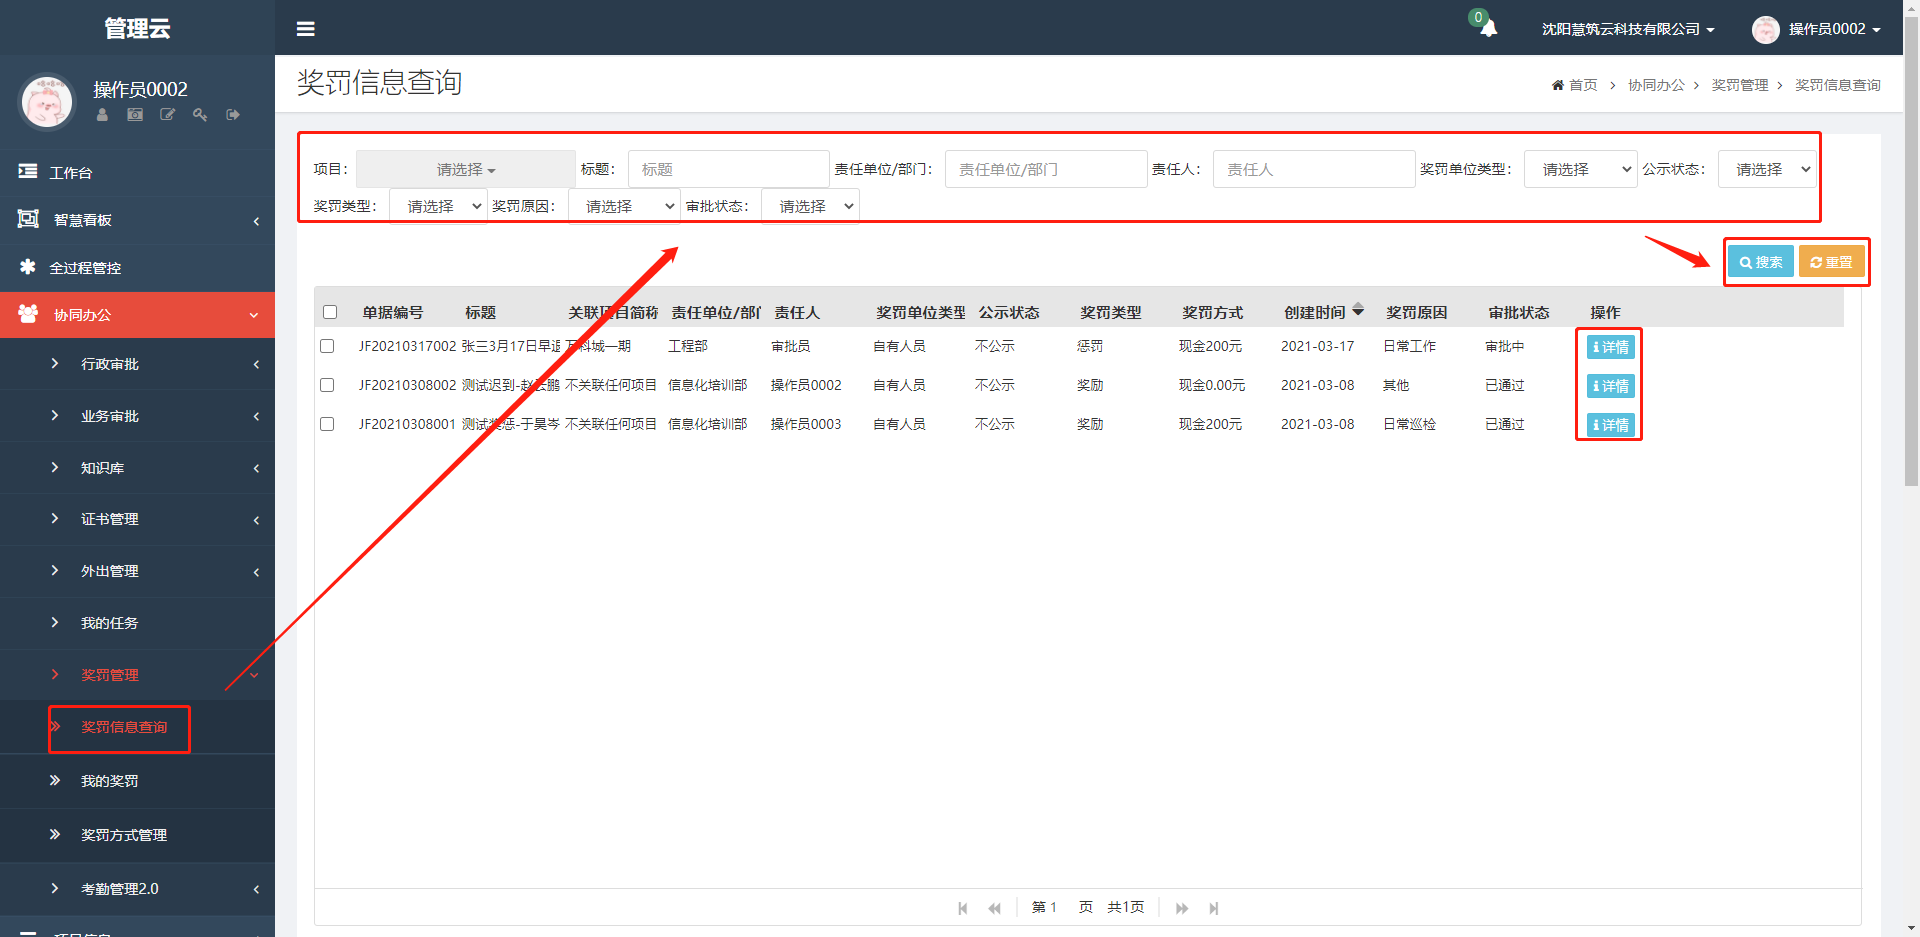
Task: Click 审批状态 column header
Action: pyautogui.click(x=1518, y=312)
